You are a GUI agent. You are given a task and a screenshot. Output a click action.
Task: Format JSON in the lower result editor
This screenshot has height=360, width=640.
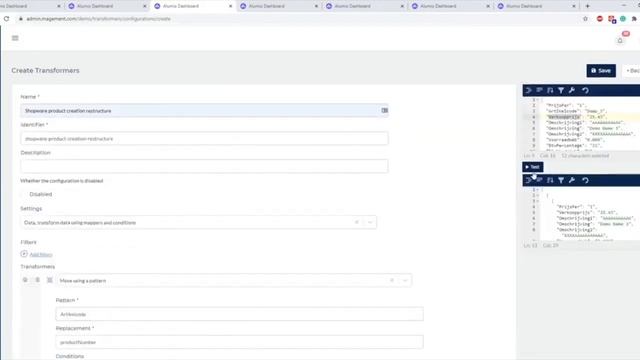529,180
